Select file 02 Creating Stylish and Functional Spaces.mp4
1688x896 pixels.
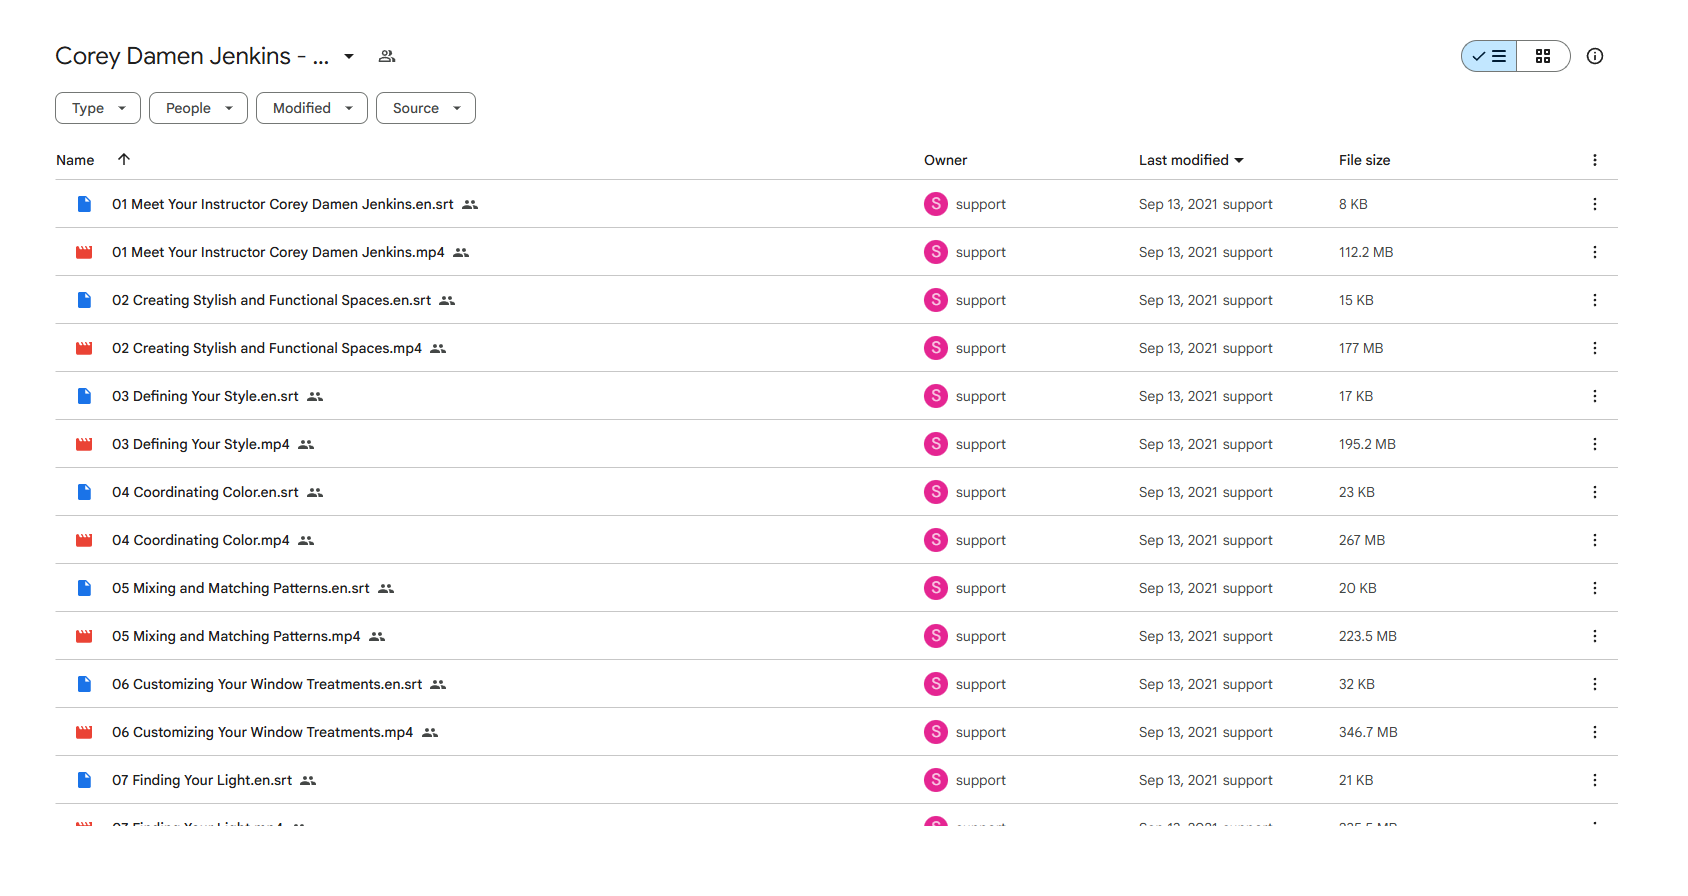click(x=836, y=348)
